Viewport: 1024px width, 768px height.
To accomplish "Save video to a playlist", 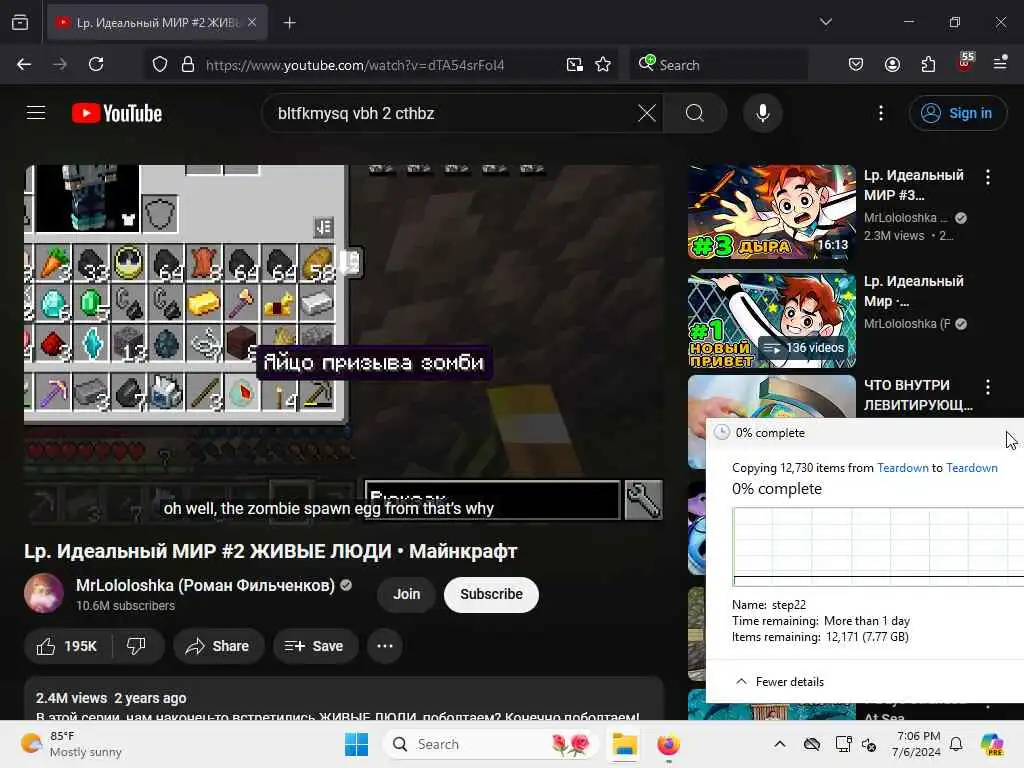I will [x=315, y=646].
